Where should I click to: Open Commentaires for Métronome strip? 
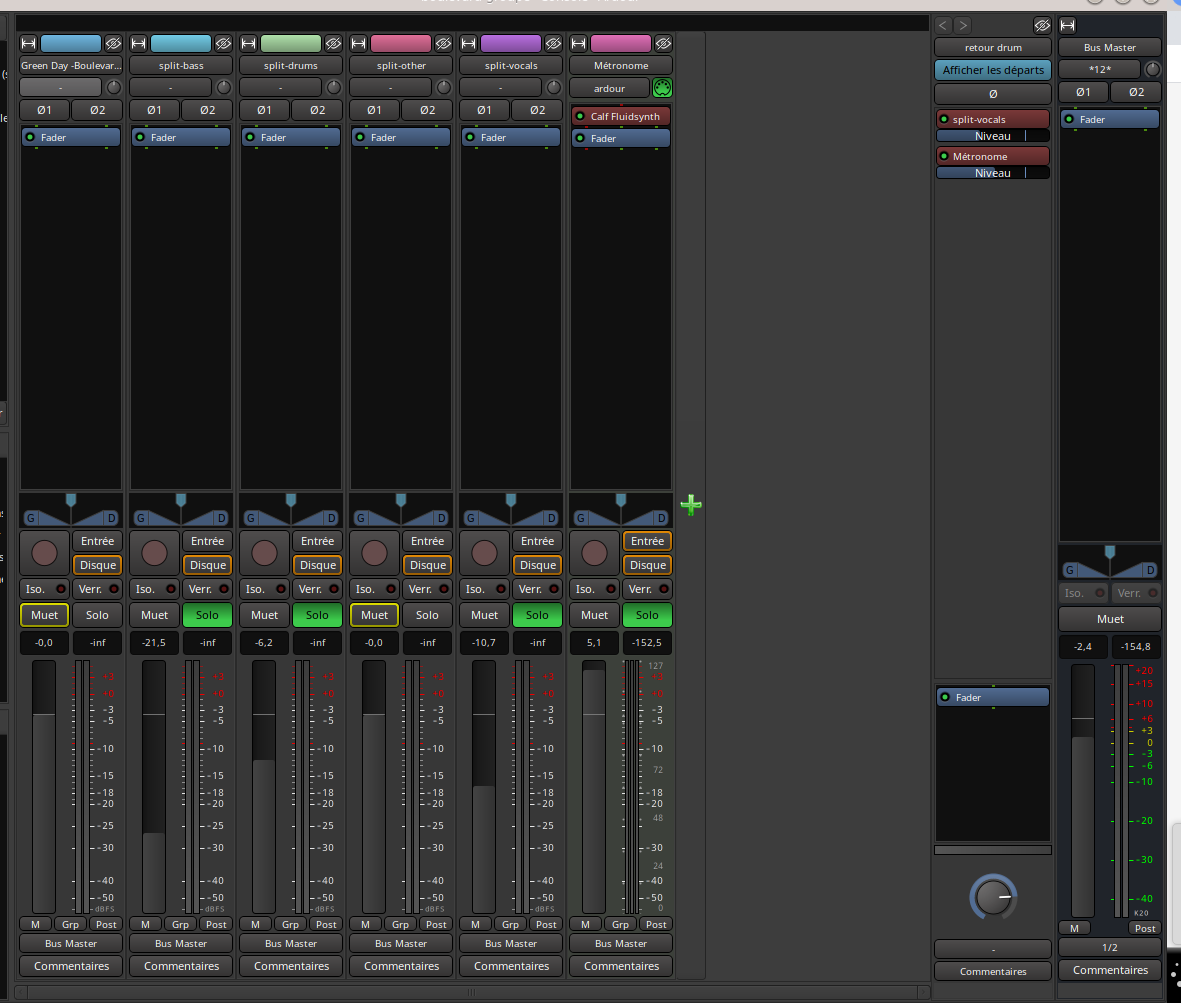coord(621,966)
